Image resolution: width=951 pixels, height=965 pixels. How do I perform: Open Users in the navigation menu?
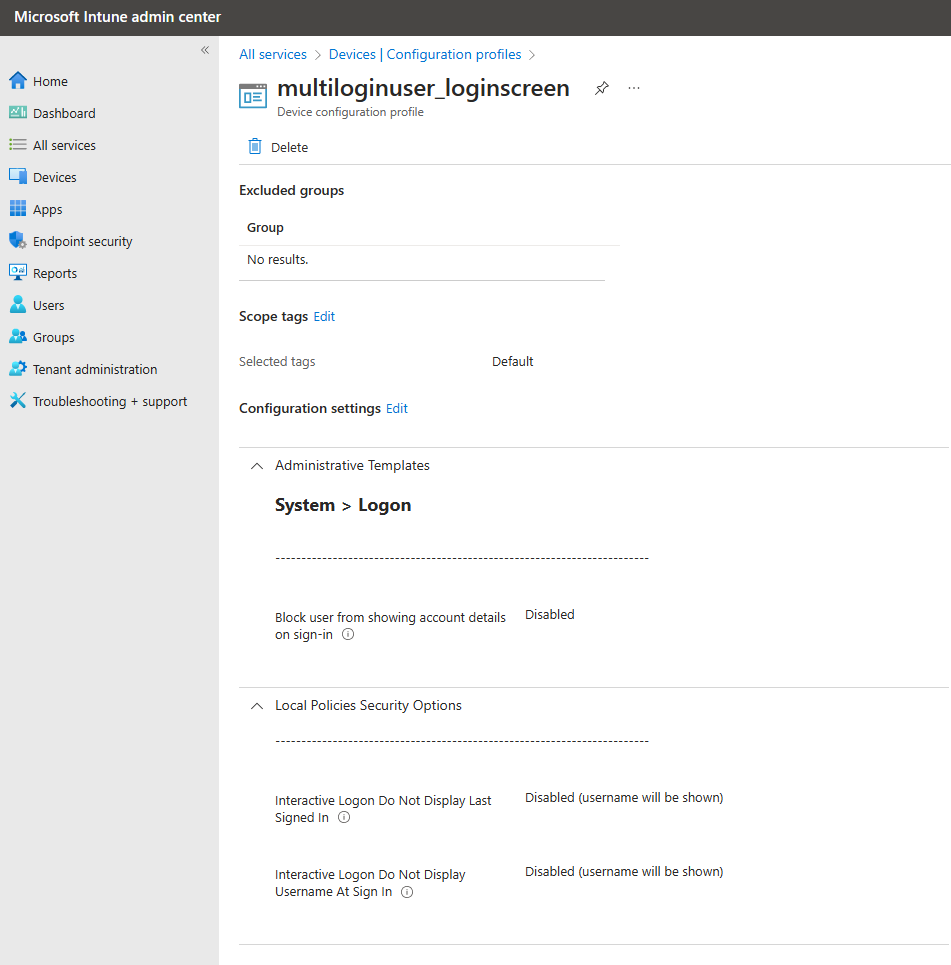49,305
